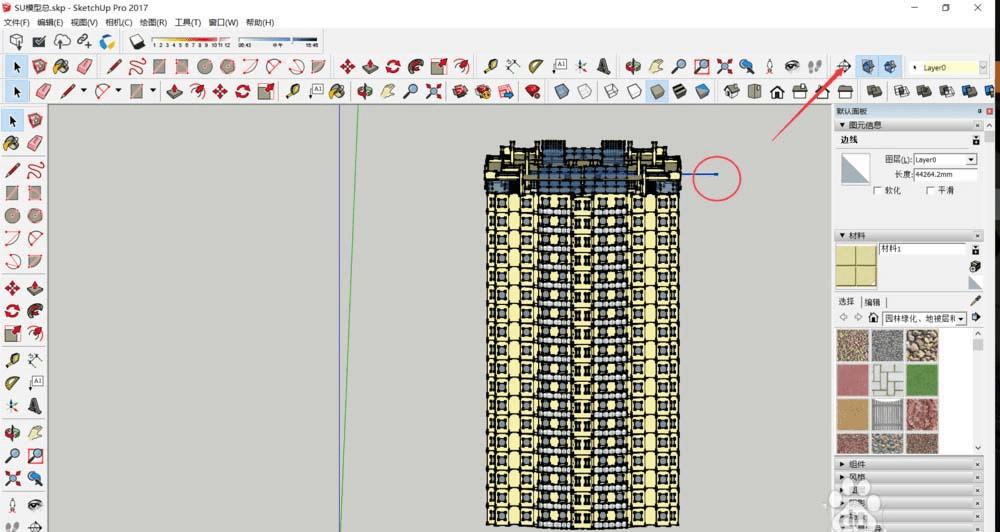Open the 相机(C) menu

[119, 22]
